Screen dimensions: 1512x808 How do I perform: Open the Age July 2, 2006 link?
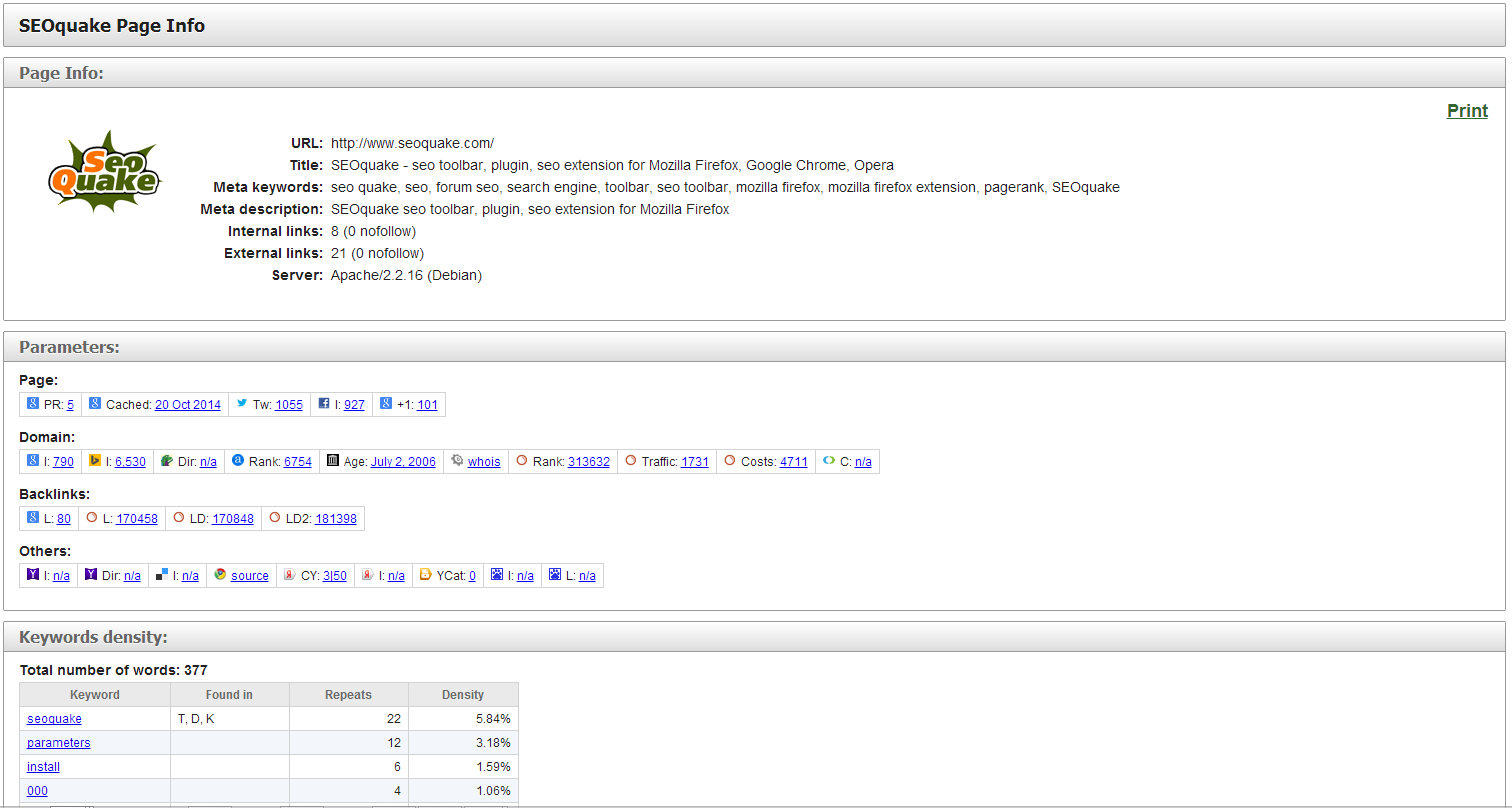(x=403, y=462)
